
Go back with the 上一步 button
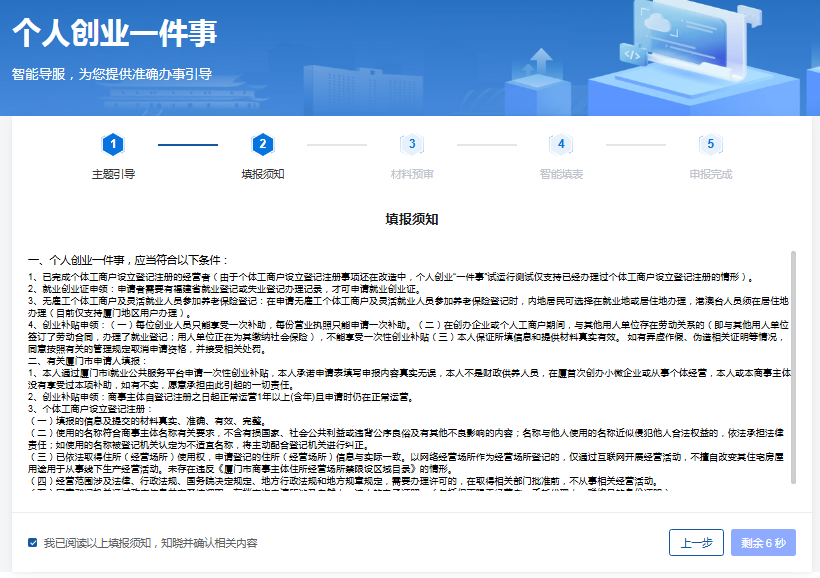(x=696, y=543)
